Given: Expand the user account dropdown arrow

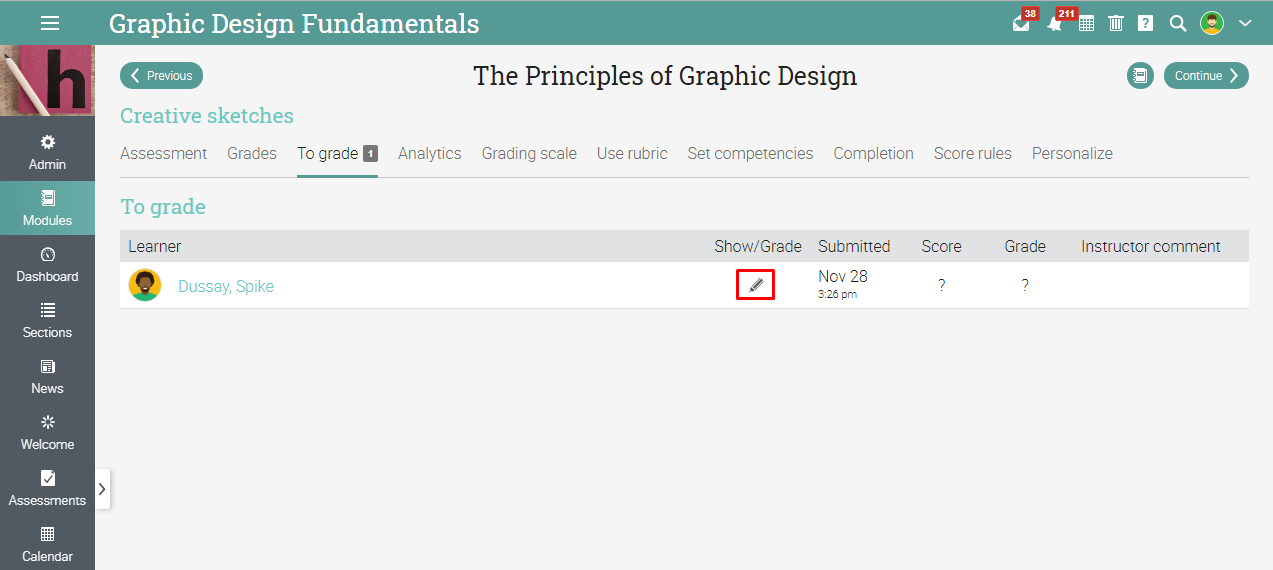Looking at the screenshot, I should pyautogui.click(x=1245, y=23).
